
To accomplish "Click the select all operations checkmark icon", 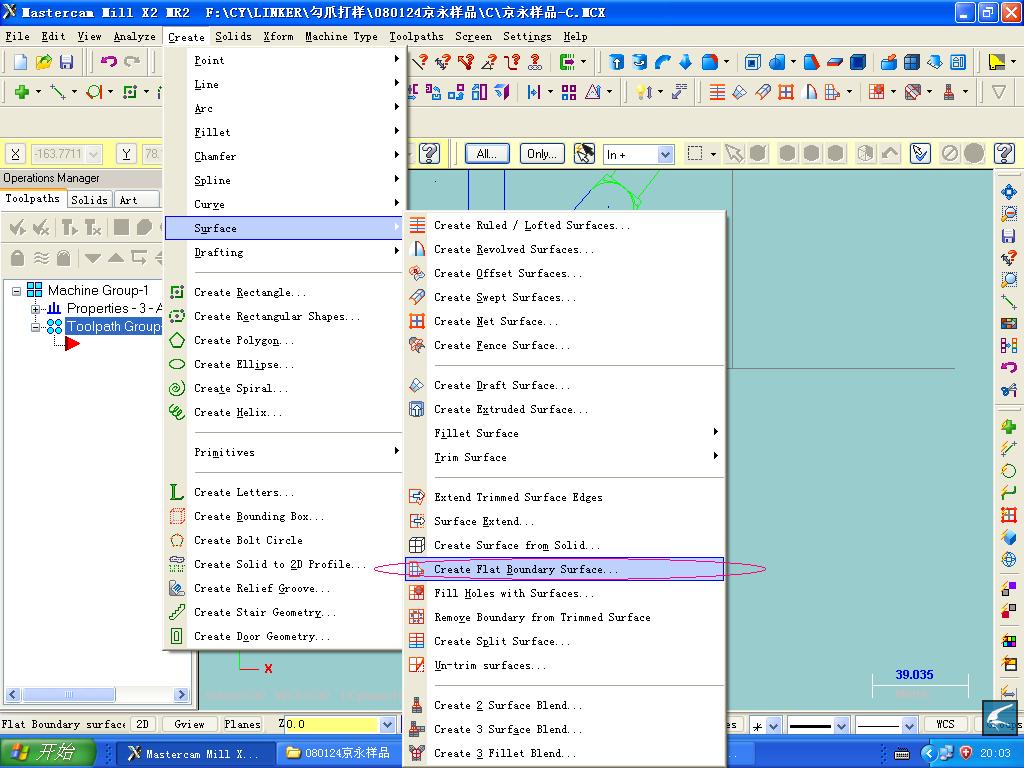I will click(18, 227).
